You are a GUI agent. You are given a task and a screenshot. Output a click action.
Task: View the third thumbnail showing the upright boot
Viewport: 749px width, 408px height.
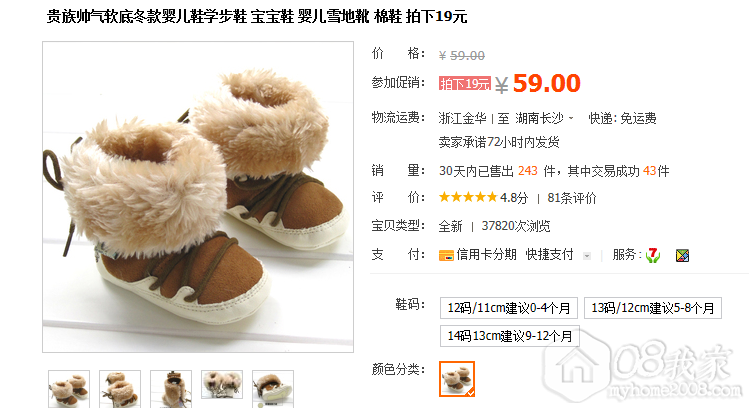point(171,389)
